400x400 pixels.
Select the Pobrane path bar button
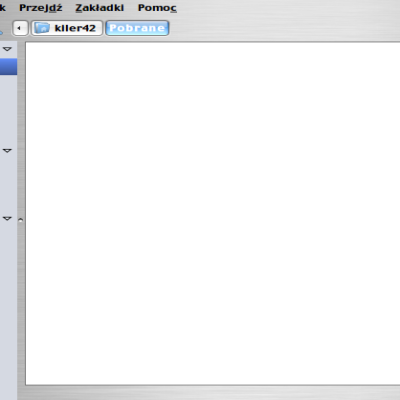coord(137,28)
